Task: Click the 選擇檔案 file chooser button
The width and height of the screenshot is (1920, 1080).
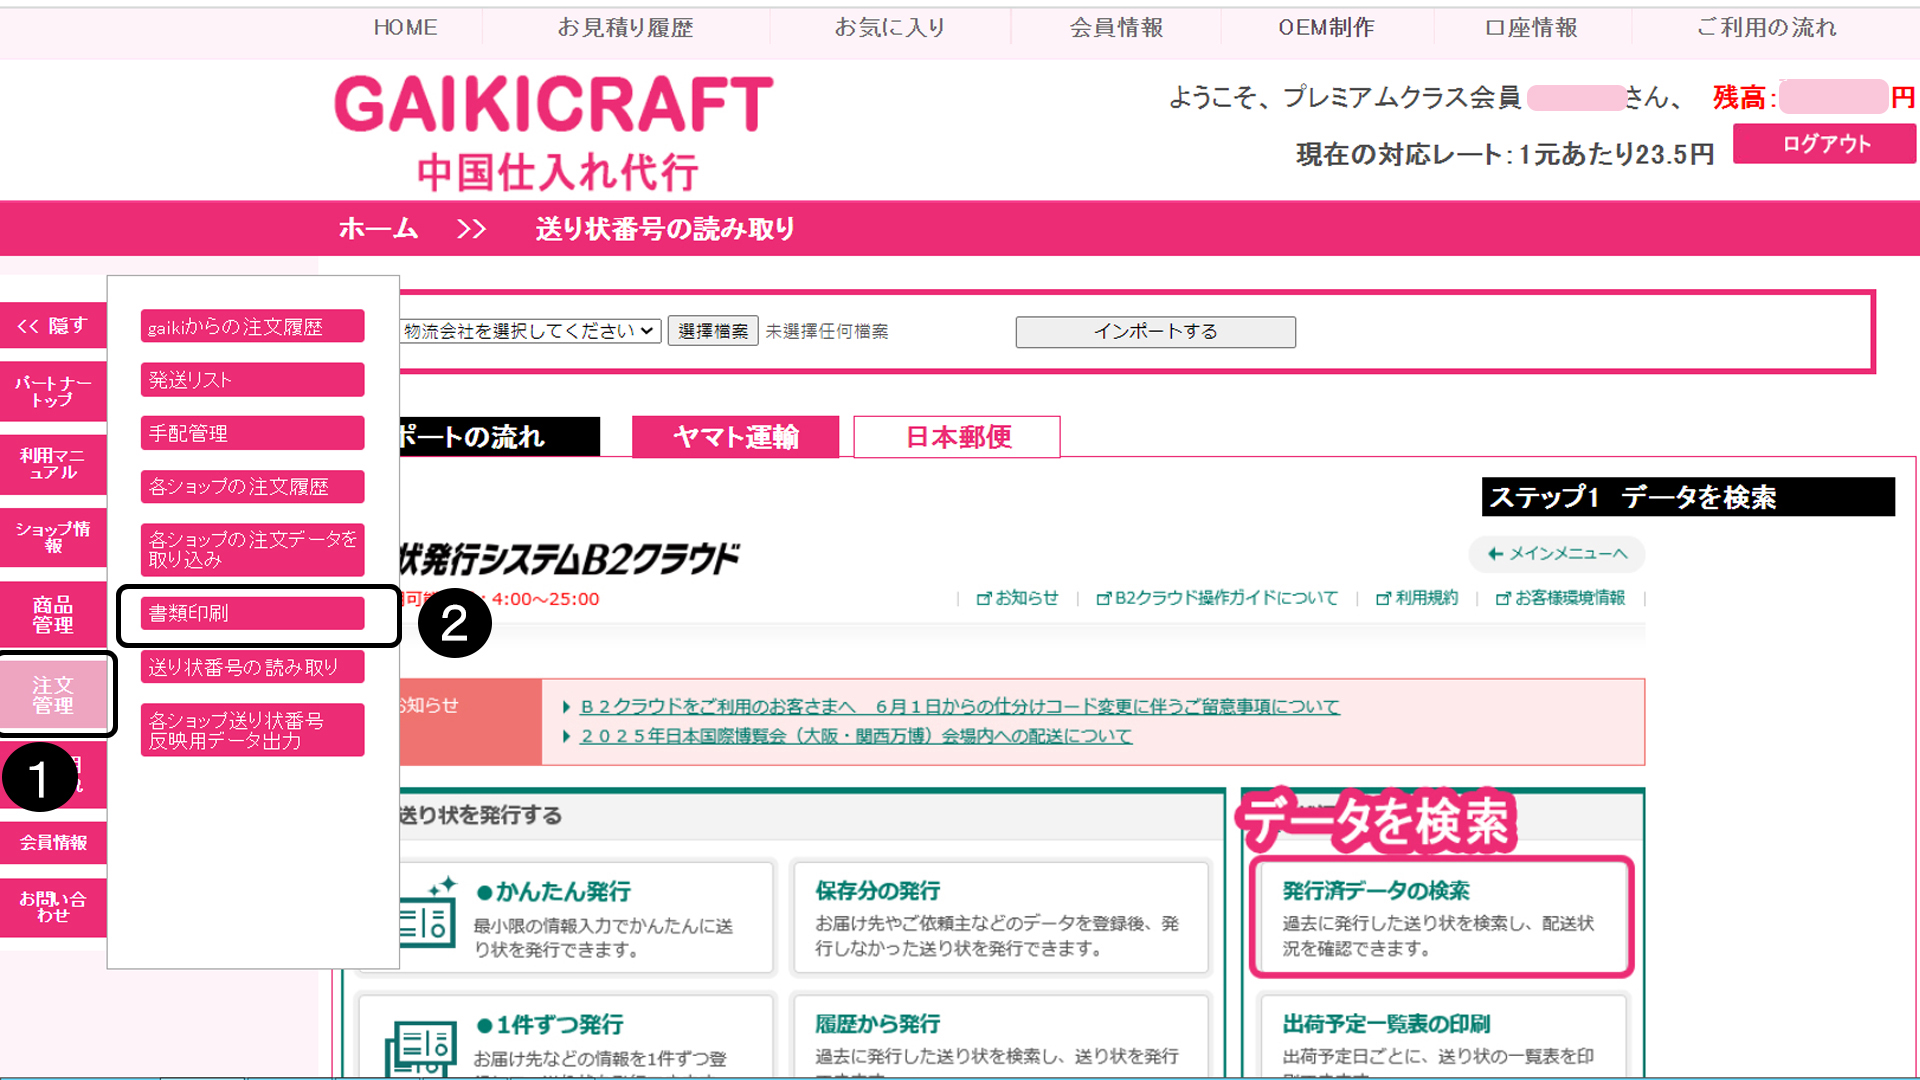Action: (x=712, y=331)
